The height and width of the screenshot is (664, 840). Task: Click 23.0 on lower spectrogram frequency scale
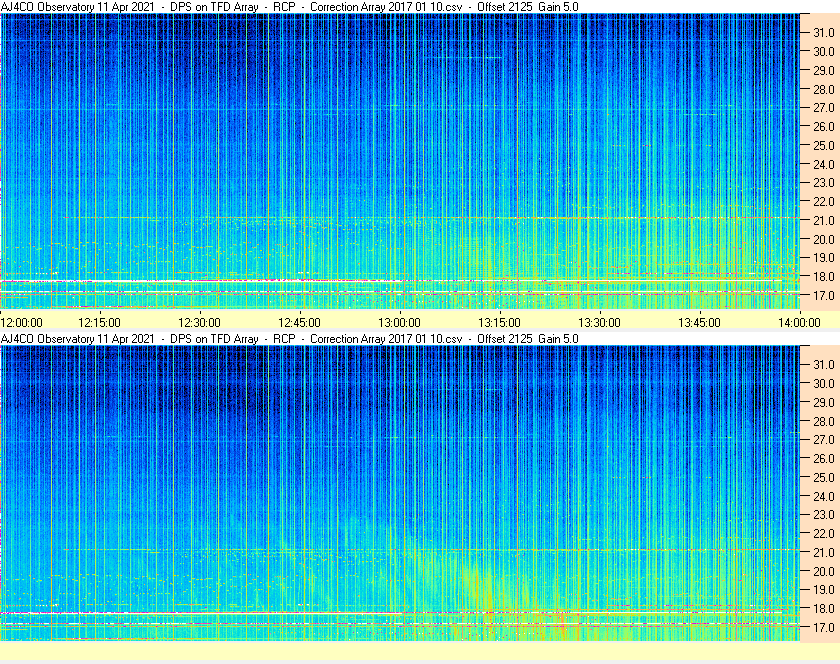click(x=824, y=514)
